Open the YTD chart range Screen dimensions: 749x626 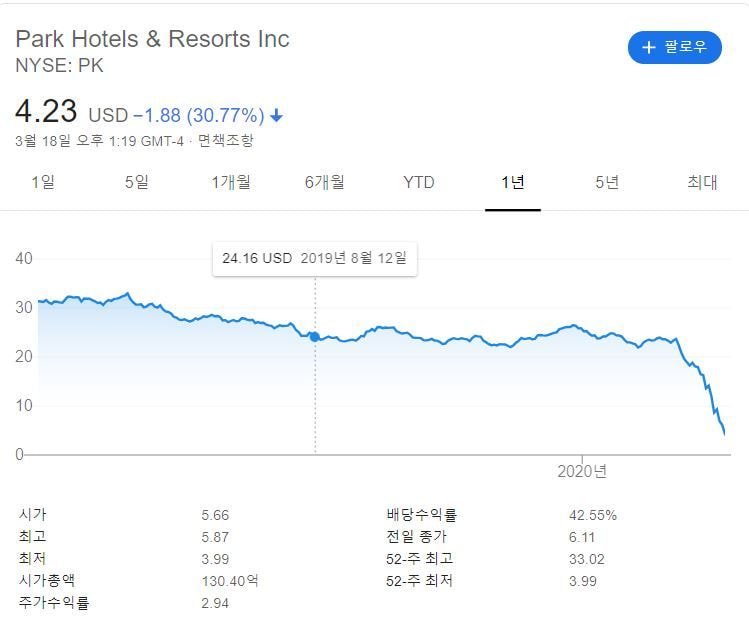pyautogui.click(x=419, y=182)
